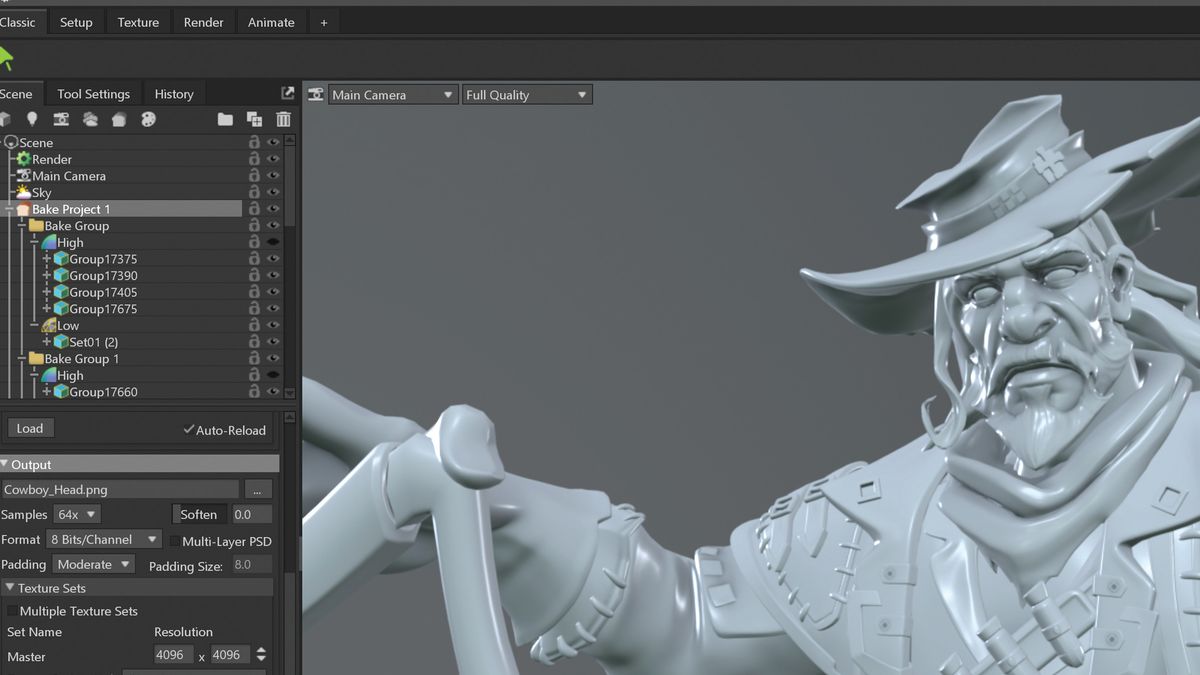Image resolution: width=1200 pixels, height=675 pixels.
Task: Add a material using the palette icon
Action: (148, 119)
